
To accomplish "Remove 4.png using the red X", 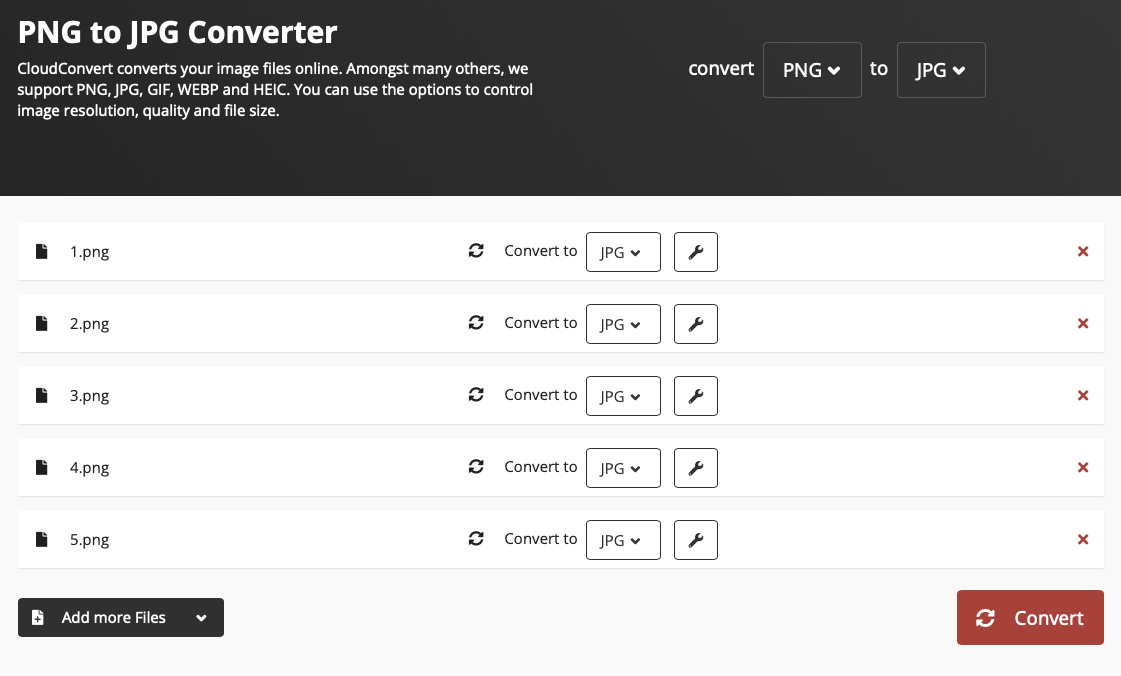I will tap(1082, 468).
